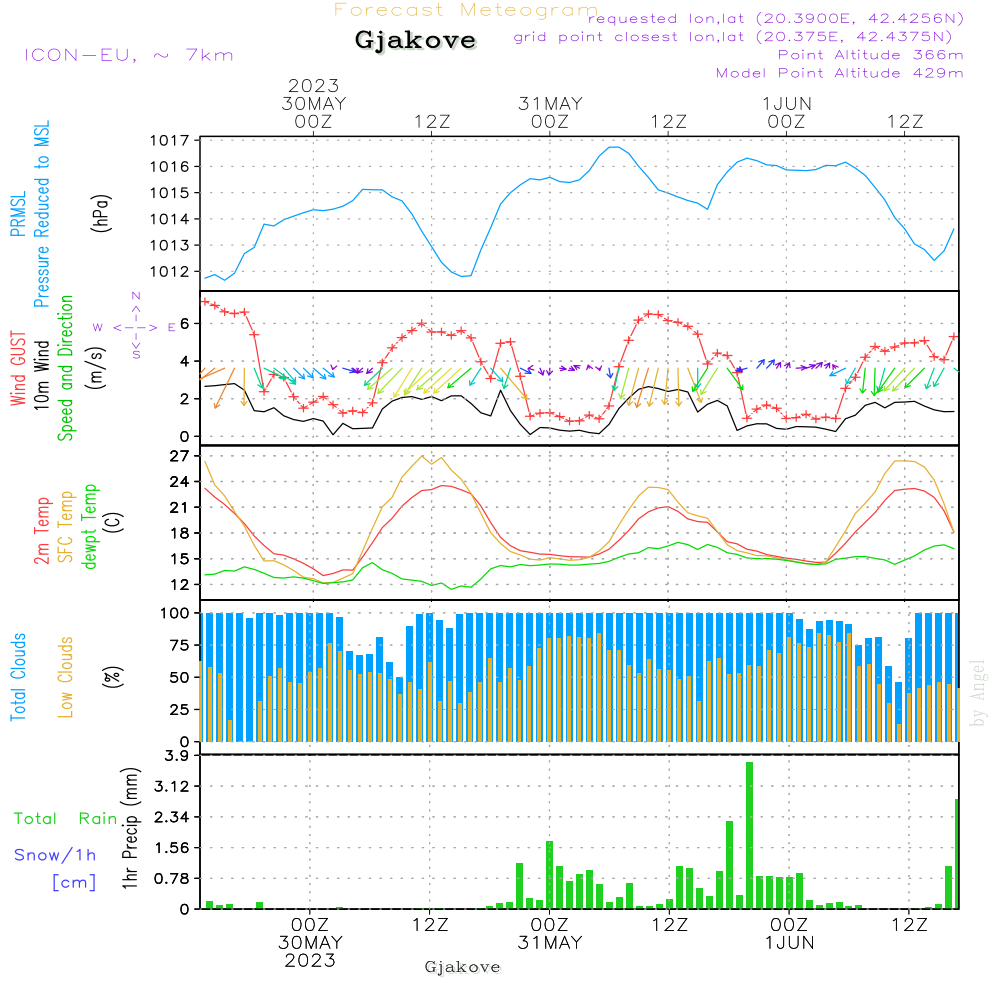Click the wind axis value 2
This screenshot has height=1000, width=1000.
184,399
